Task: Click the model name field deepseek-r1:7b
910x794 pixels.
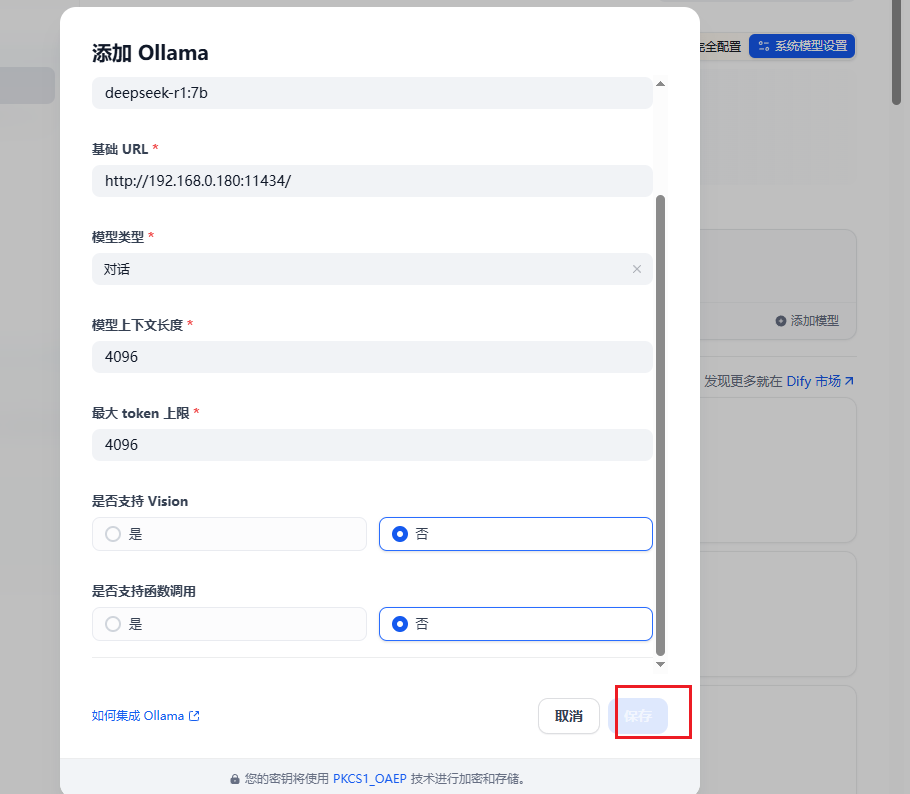Action: (372, 93)
